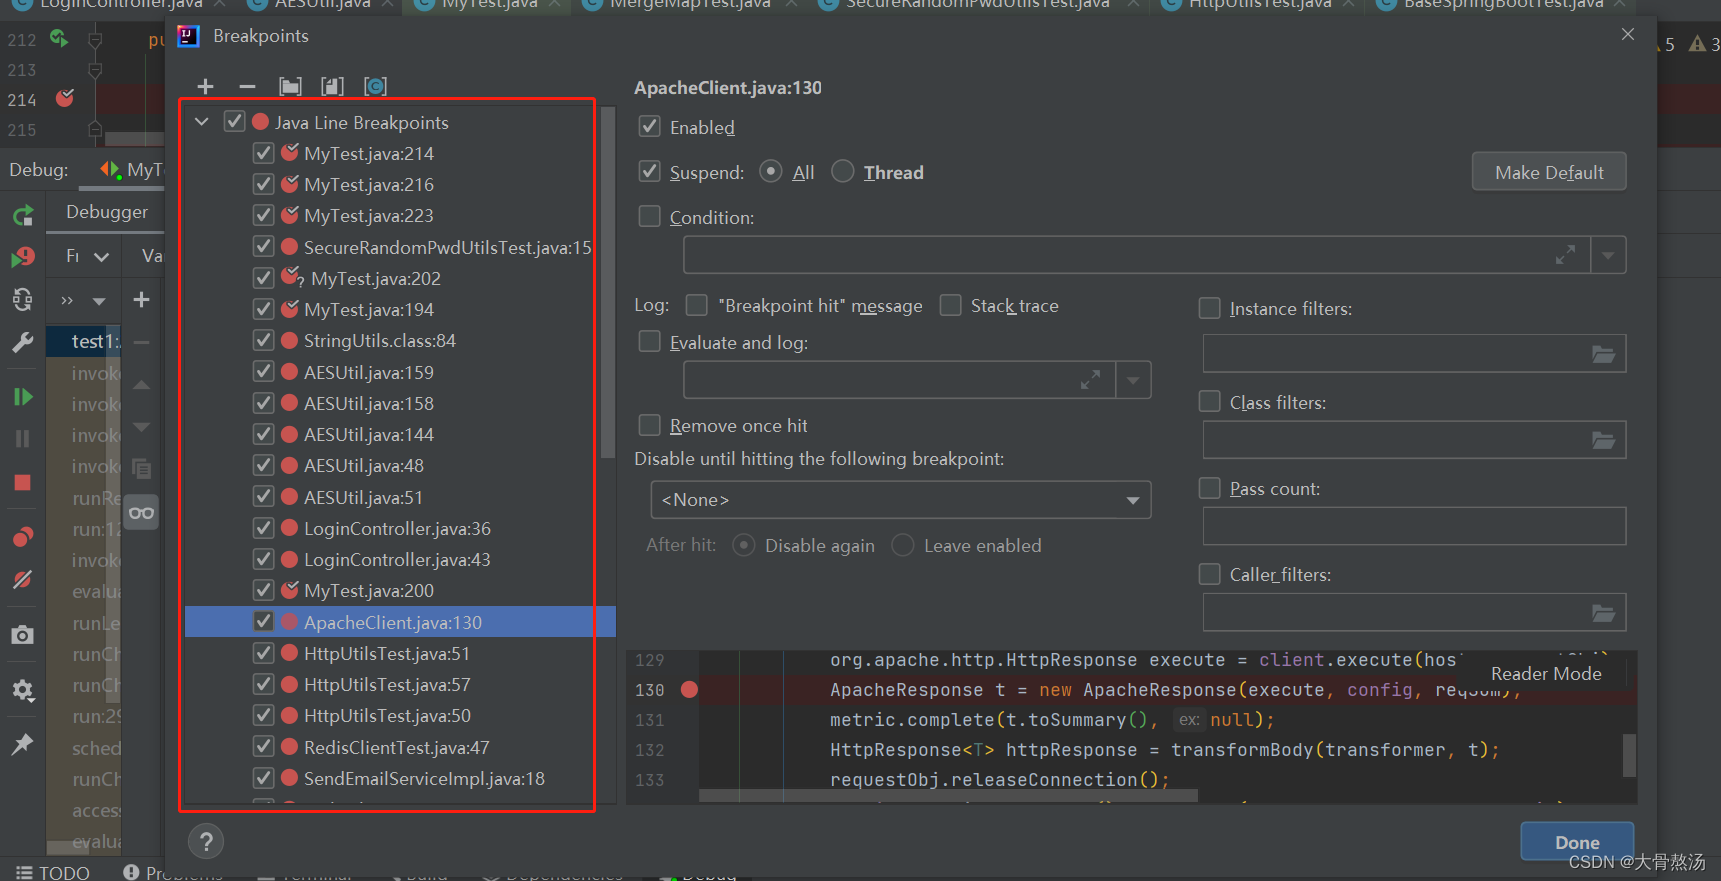Click the breakpoint dot at line 130 preview
Viewport: 1721px width, 881px height.
pos(689,689)
